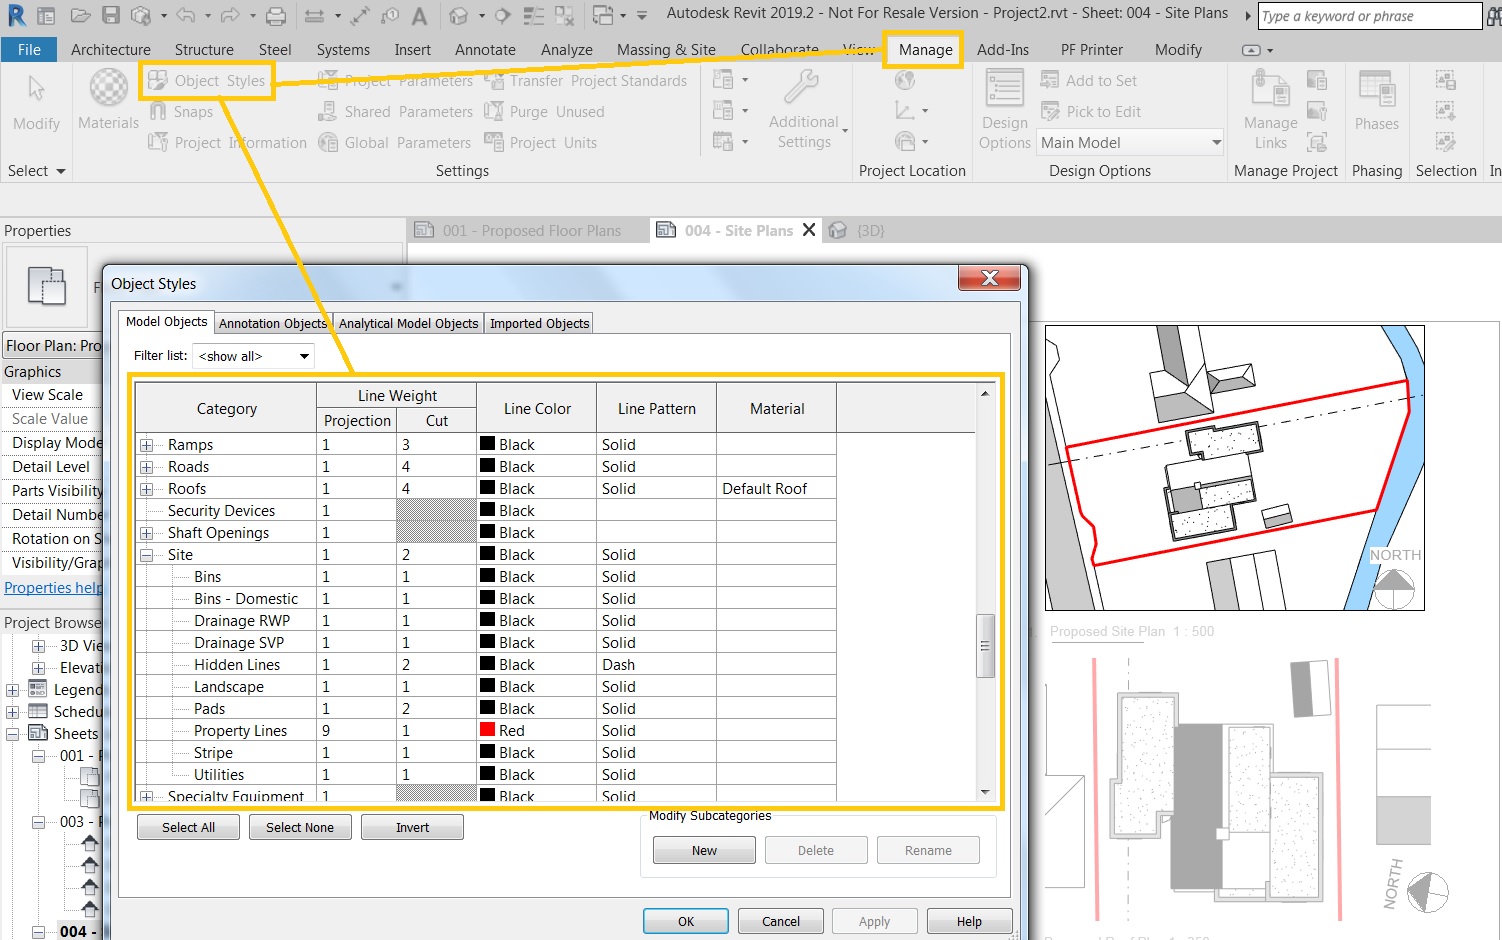Open the Main Model dropdown in Design Options
This screenshot has height=940, width=1502.
tap(1214, 142)
